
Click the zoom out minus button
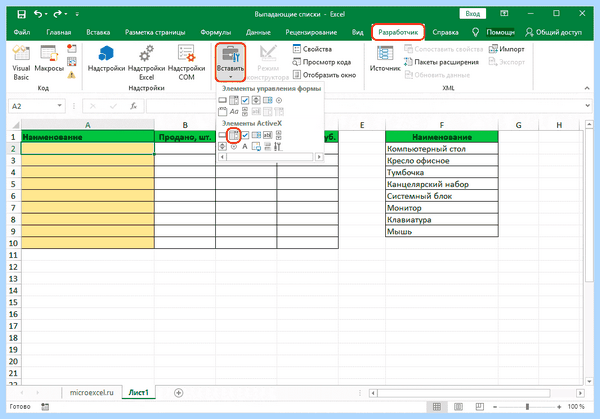click(495, 407)
